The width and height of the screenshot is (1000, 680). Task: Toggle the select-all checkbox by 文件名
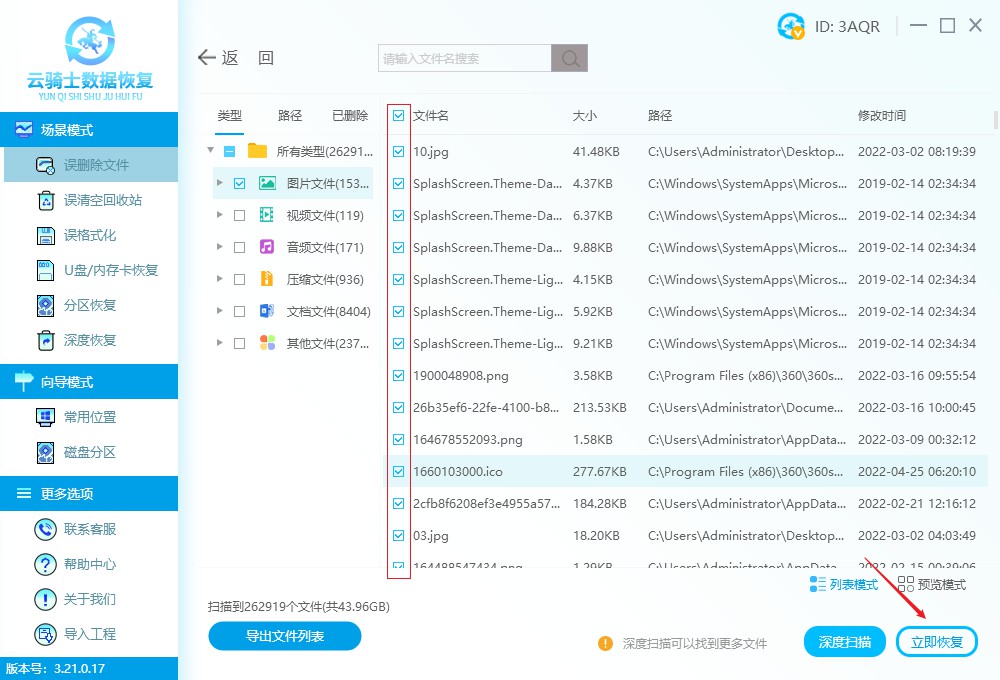click(399, 115)
